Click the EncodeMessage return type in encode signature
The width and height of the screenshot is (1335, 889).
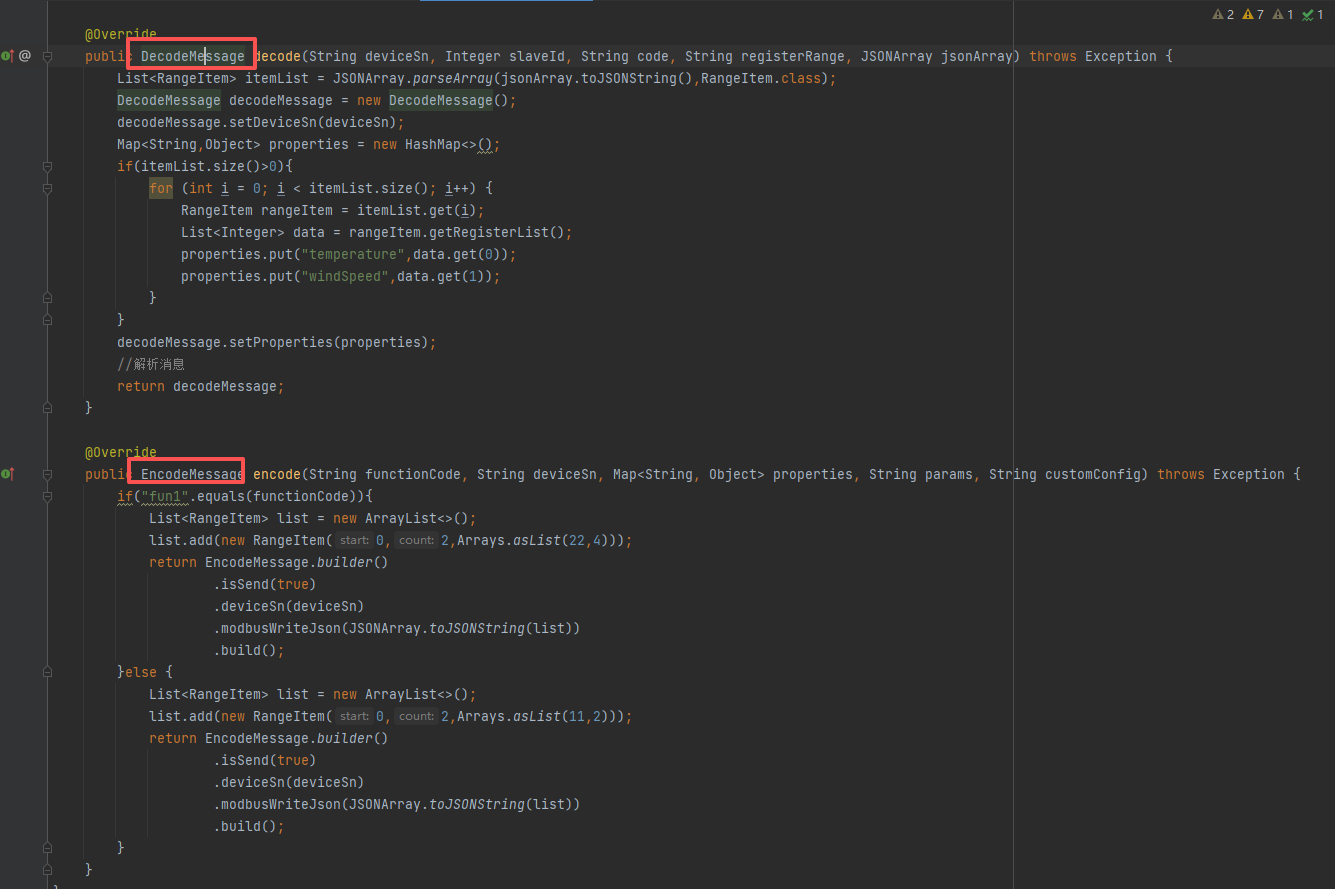click(x=192, y=474)
